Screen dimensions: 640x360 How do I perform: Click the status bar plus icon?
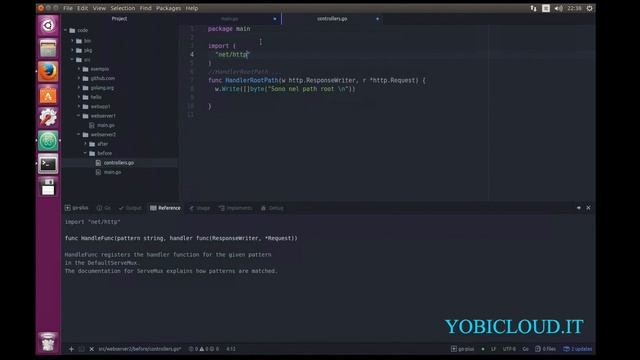coord(71,349)
